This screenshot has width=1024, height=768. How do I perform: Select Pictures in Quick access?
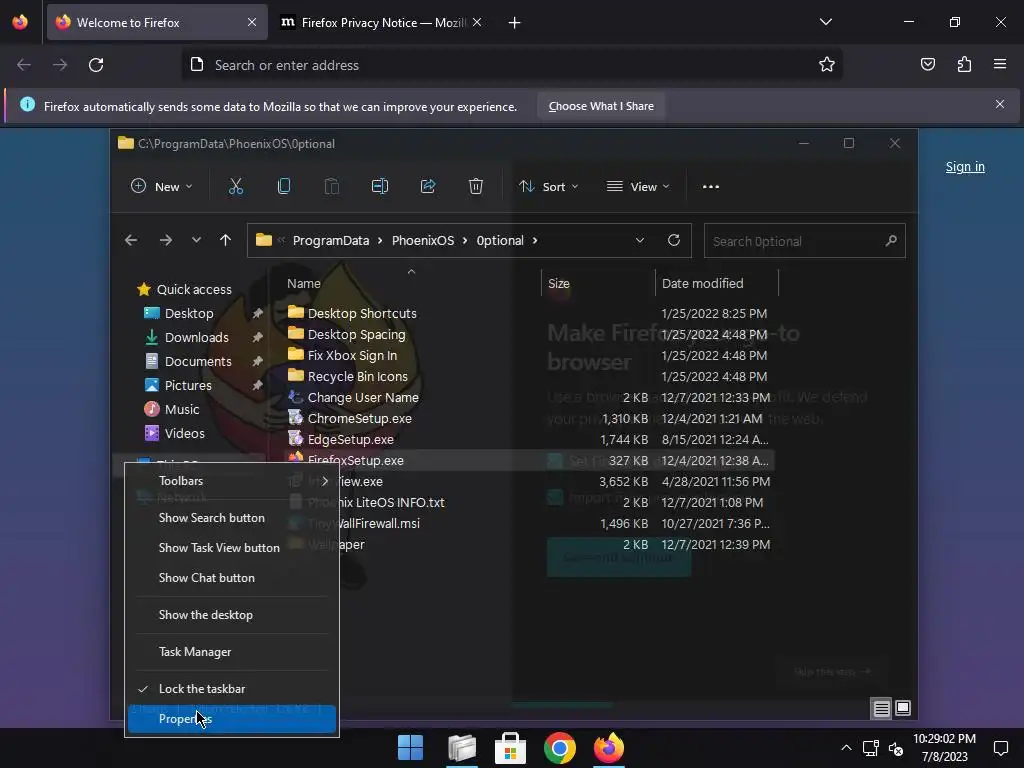(188, 385)
